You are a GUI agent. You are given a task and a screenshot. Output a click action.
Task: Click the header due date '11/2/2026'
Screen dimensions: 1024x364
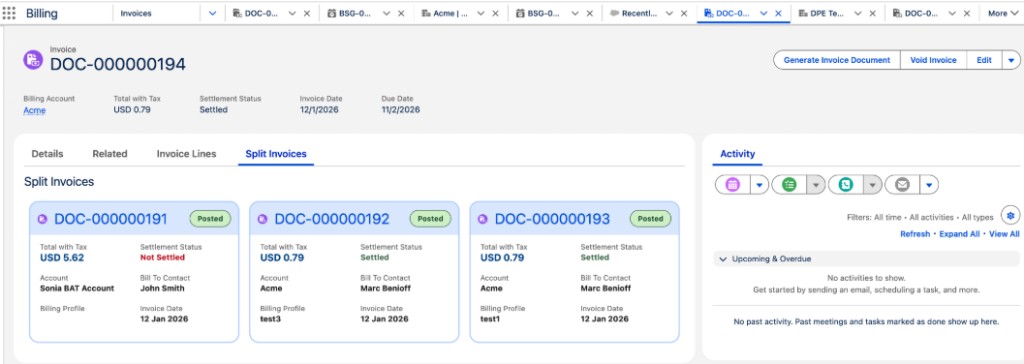coord(400,110)
